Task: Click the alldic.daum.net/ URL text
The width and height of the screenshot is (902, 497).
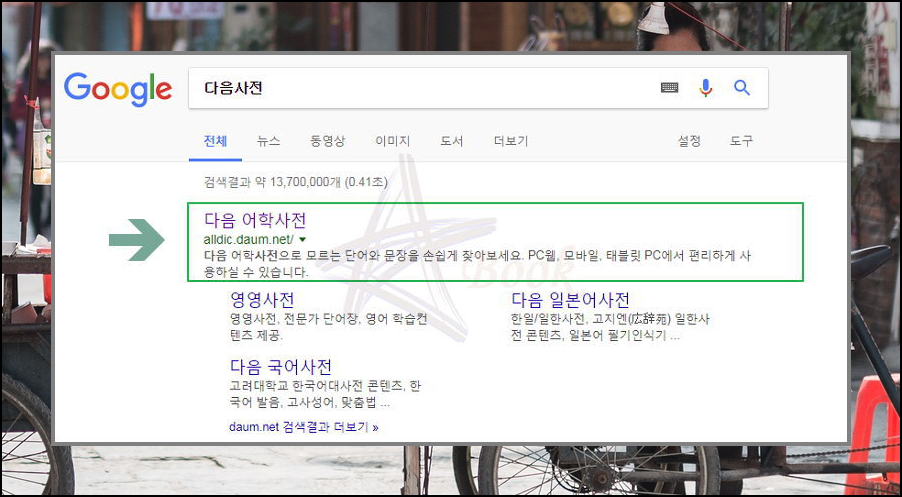Action: [249, 239]
